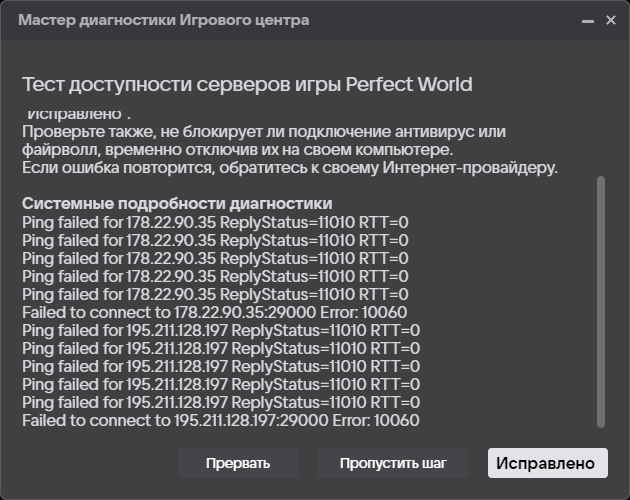Click the Failed to connect 178.22.90.35:29000 line
630x500 pixels.
tap(214, 312)
